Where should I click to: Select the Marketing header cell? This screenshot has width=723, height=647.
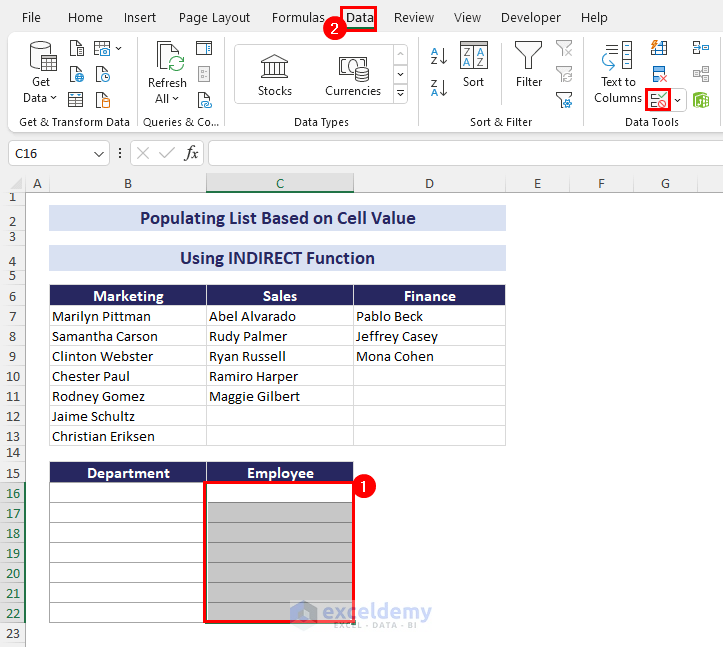tap(128, 296)
